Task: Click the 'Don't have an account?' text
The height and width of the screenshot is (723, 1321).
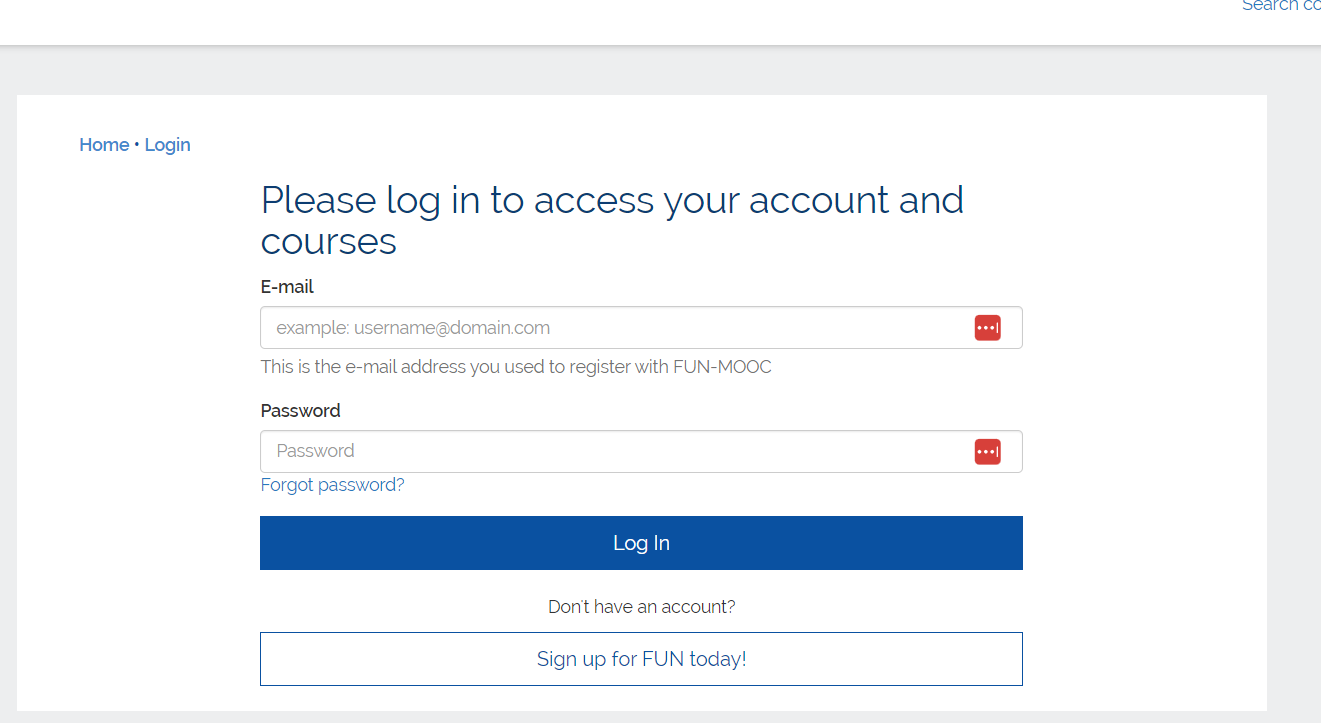Action: [641, 607]
